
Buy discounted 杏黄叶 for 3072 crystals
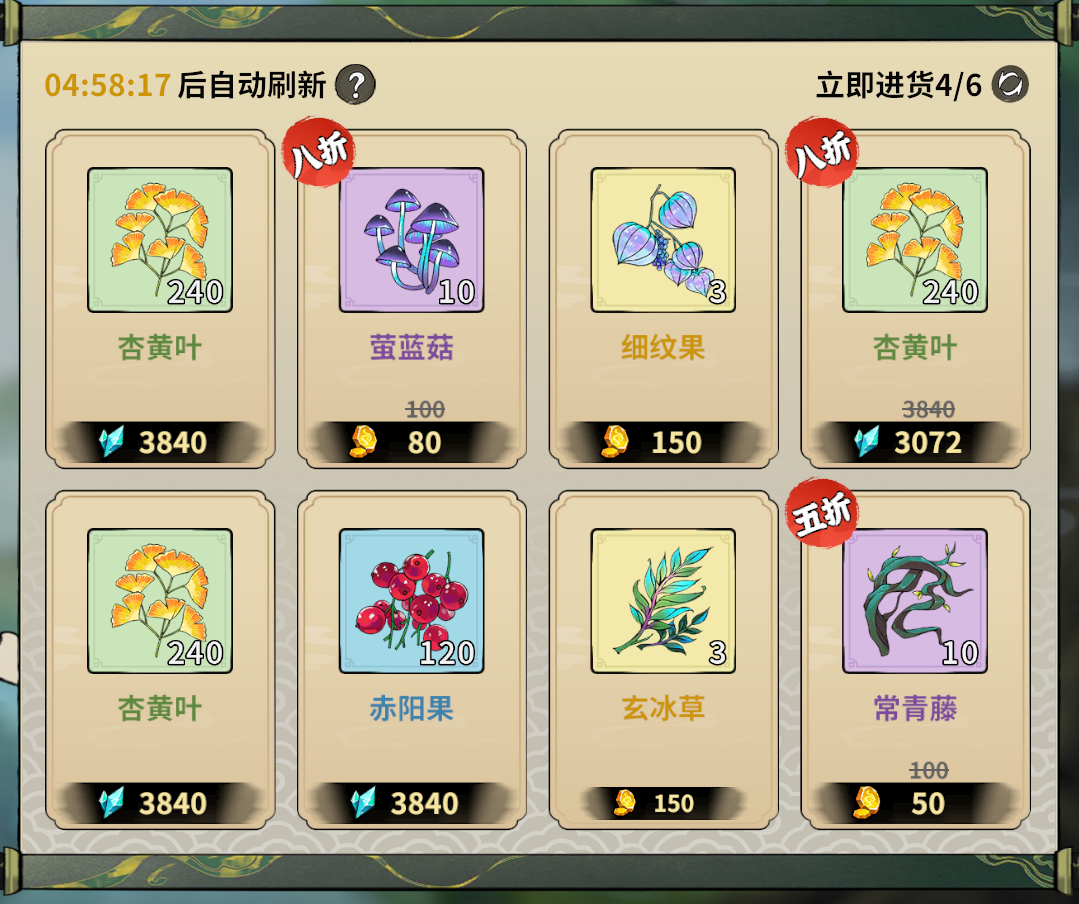pos(915,442)
